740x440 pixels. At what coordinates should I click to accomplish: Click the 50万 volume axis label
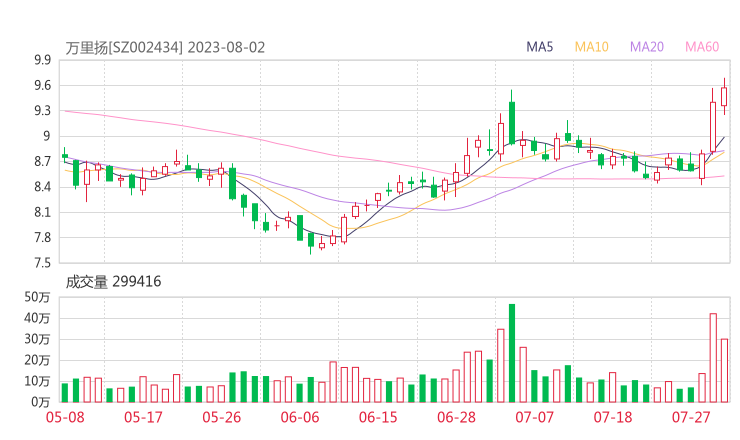click(37, 297)
